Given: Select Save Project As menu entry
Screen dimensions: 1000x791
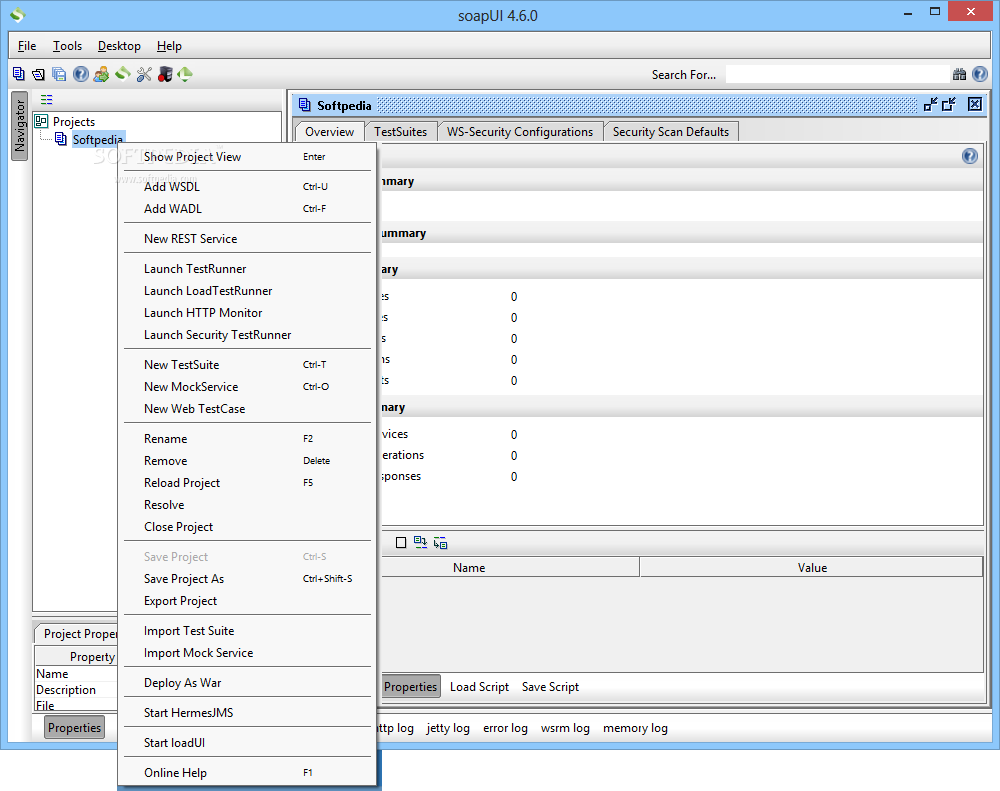Looking at the screenshot, I should click(247, 579).
